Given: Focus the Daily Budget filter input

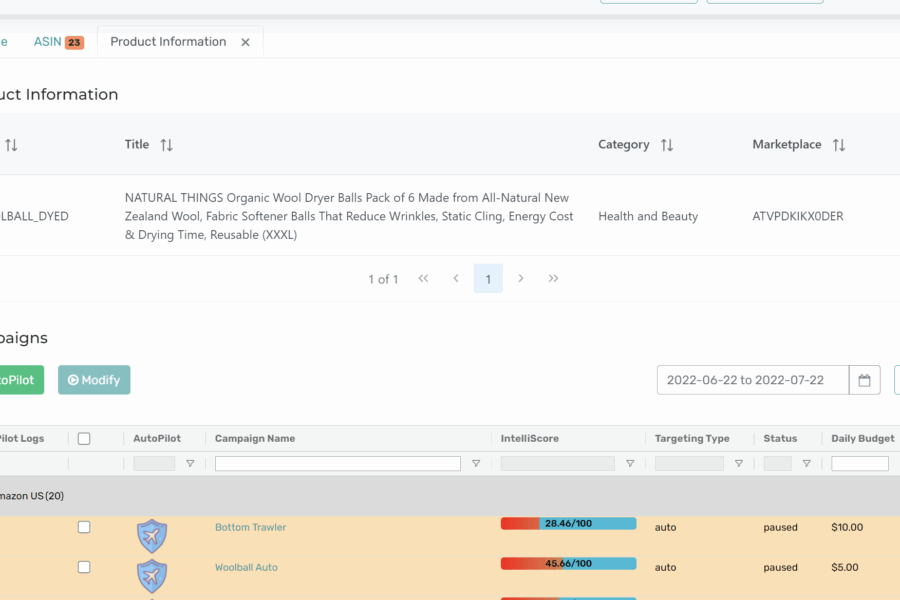Looking at the screenshot, I should coord(860,463).
